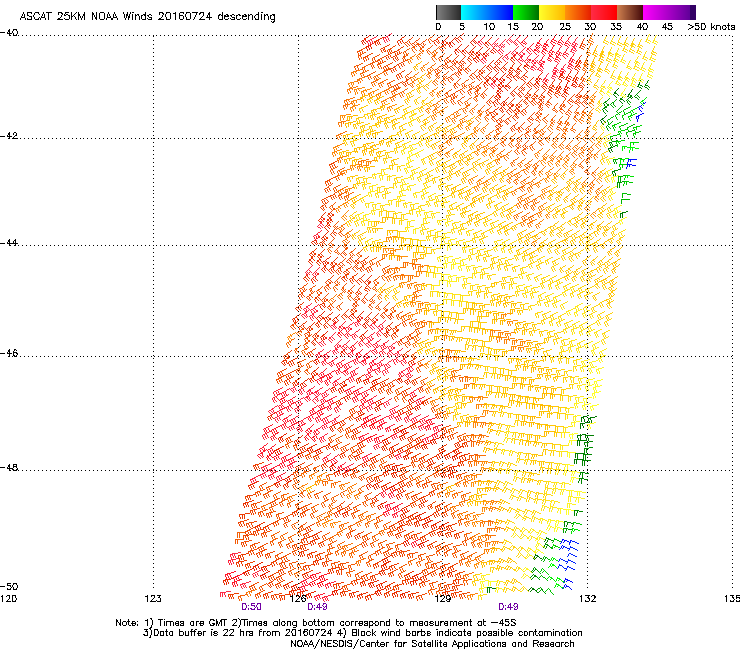Select the yellow 20-25 knots color bar segment
This screenshot has height=650, width=740.
552,12
